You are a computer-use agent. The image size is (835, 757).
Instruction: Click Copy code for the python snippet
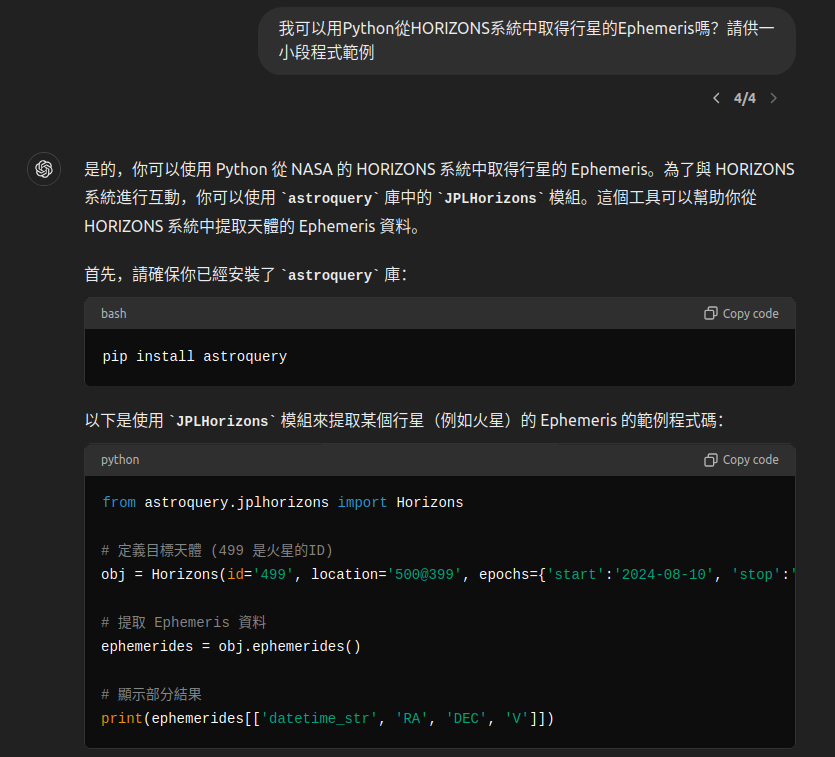pyautogui.click(x=741, y=460)
